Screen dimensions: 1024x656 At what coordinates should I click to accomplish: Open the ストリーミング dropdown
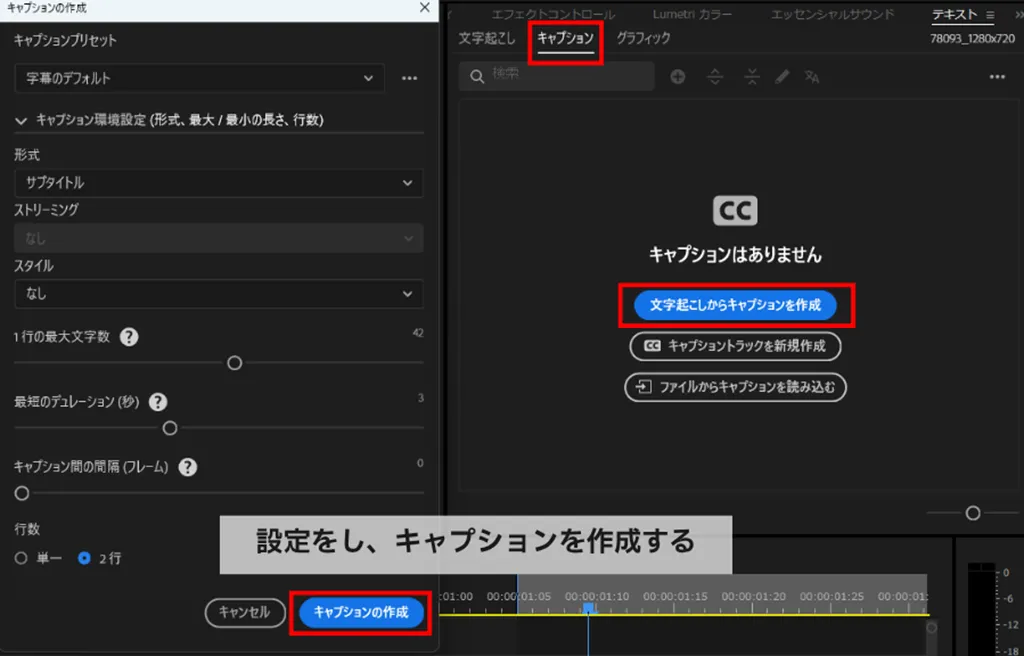coord(219,238)
